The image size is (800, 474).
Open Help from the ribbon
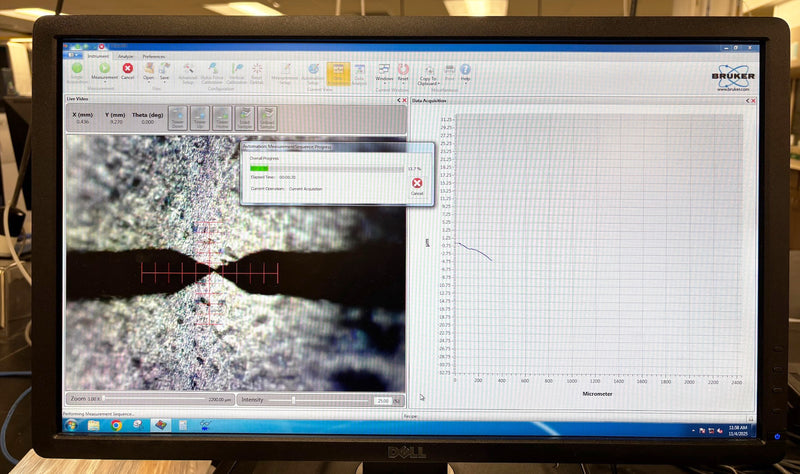465,69
